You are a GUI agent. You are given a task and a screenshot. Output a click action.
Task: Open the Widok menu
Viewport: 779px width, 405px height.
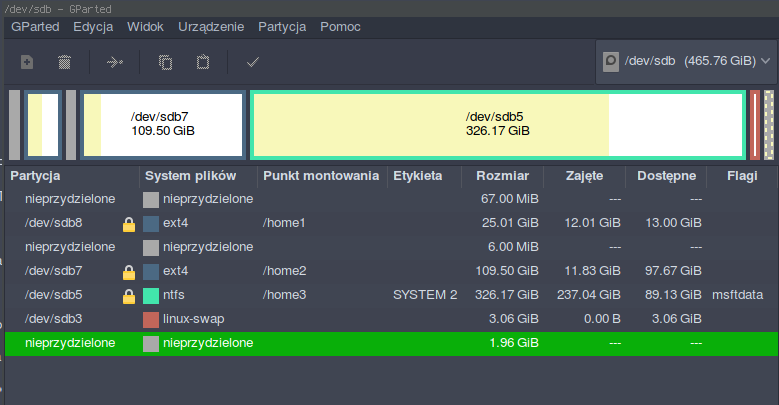click(145, 26)
